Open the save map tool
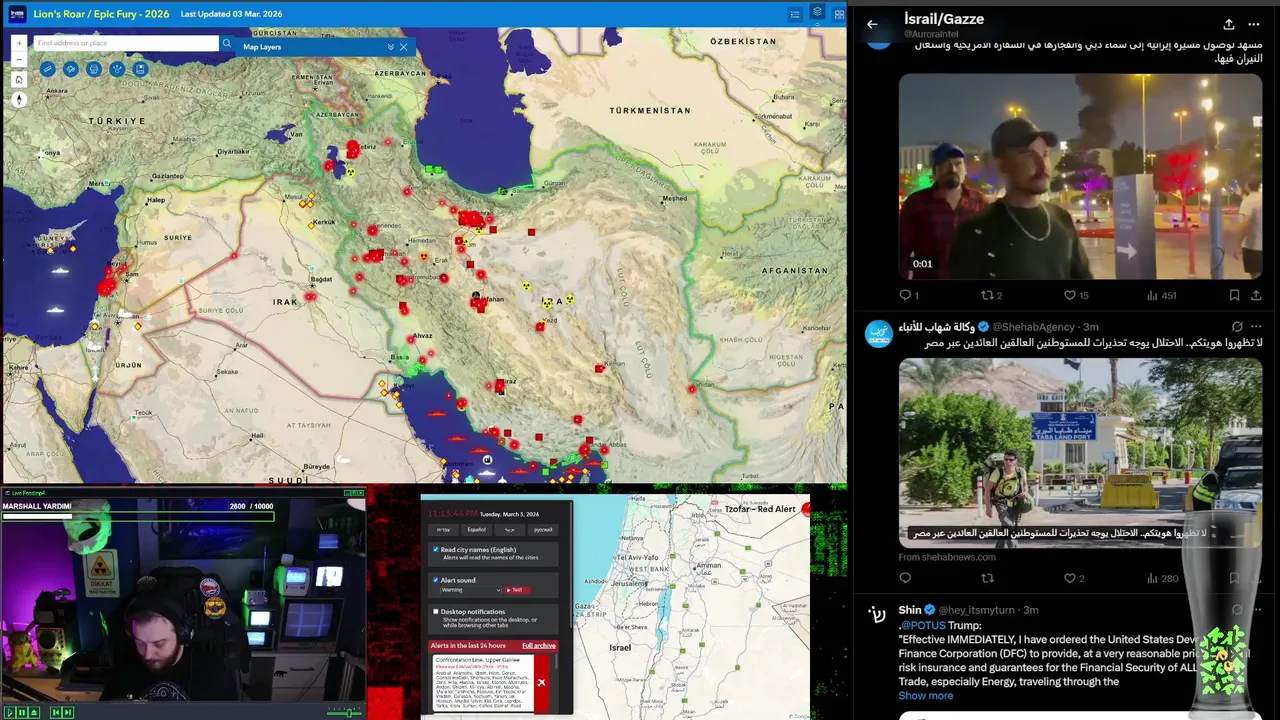The image size is (1280, 720). pyautogui.click(x=140, y=69)
